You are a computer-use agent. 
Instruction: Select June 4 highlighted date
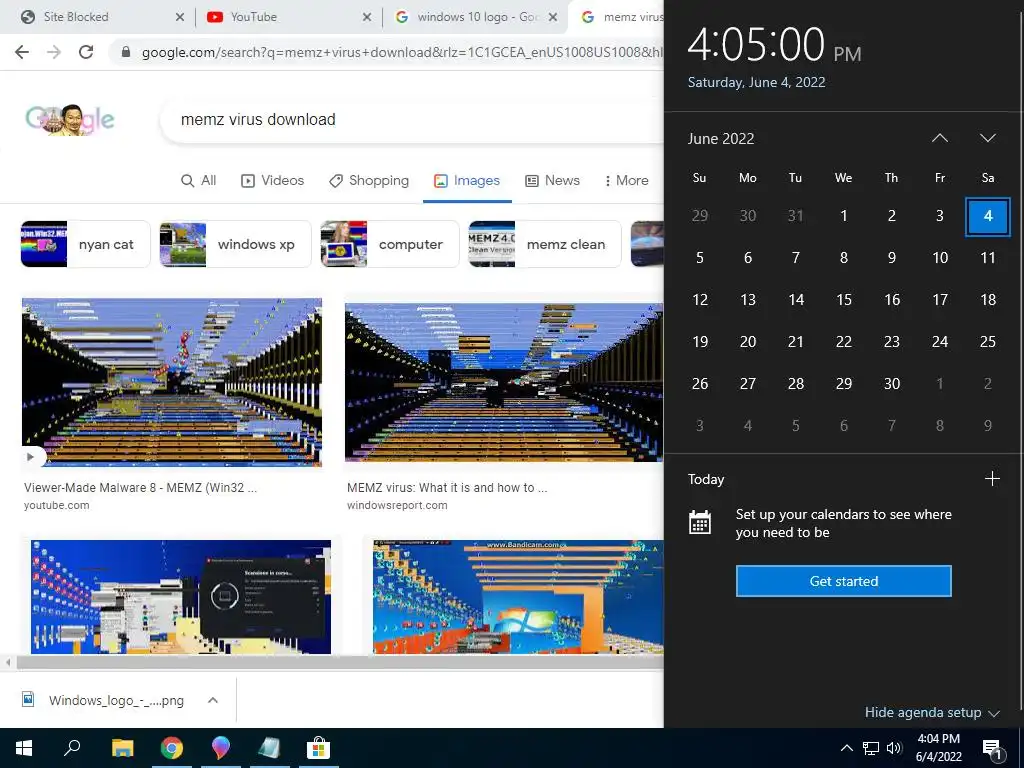pyautogui.click(x=987, y=216)
